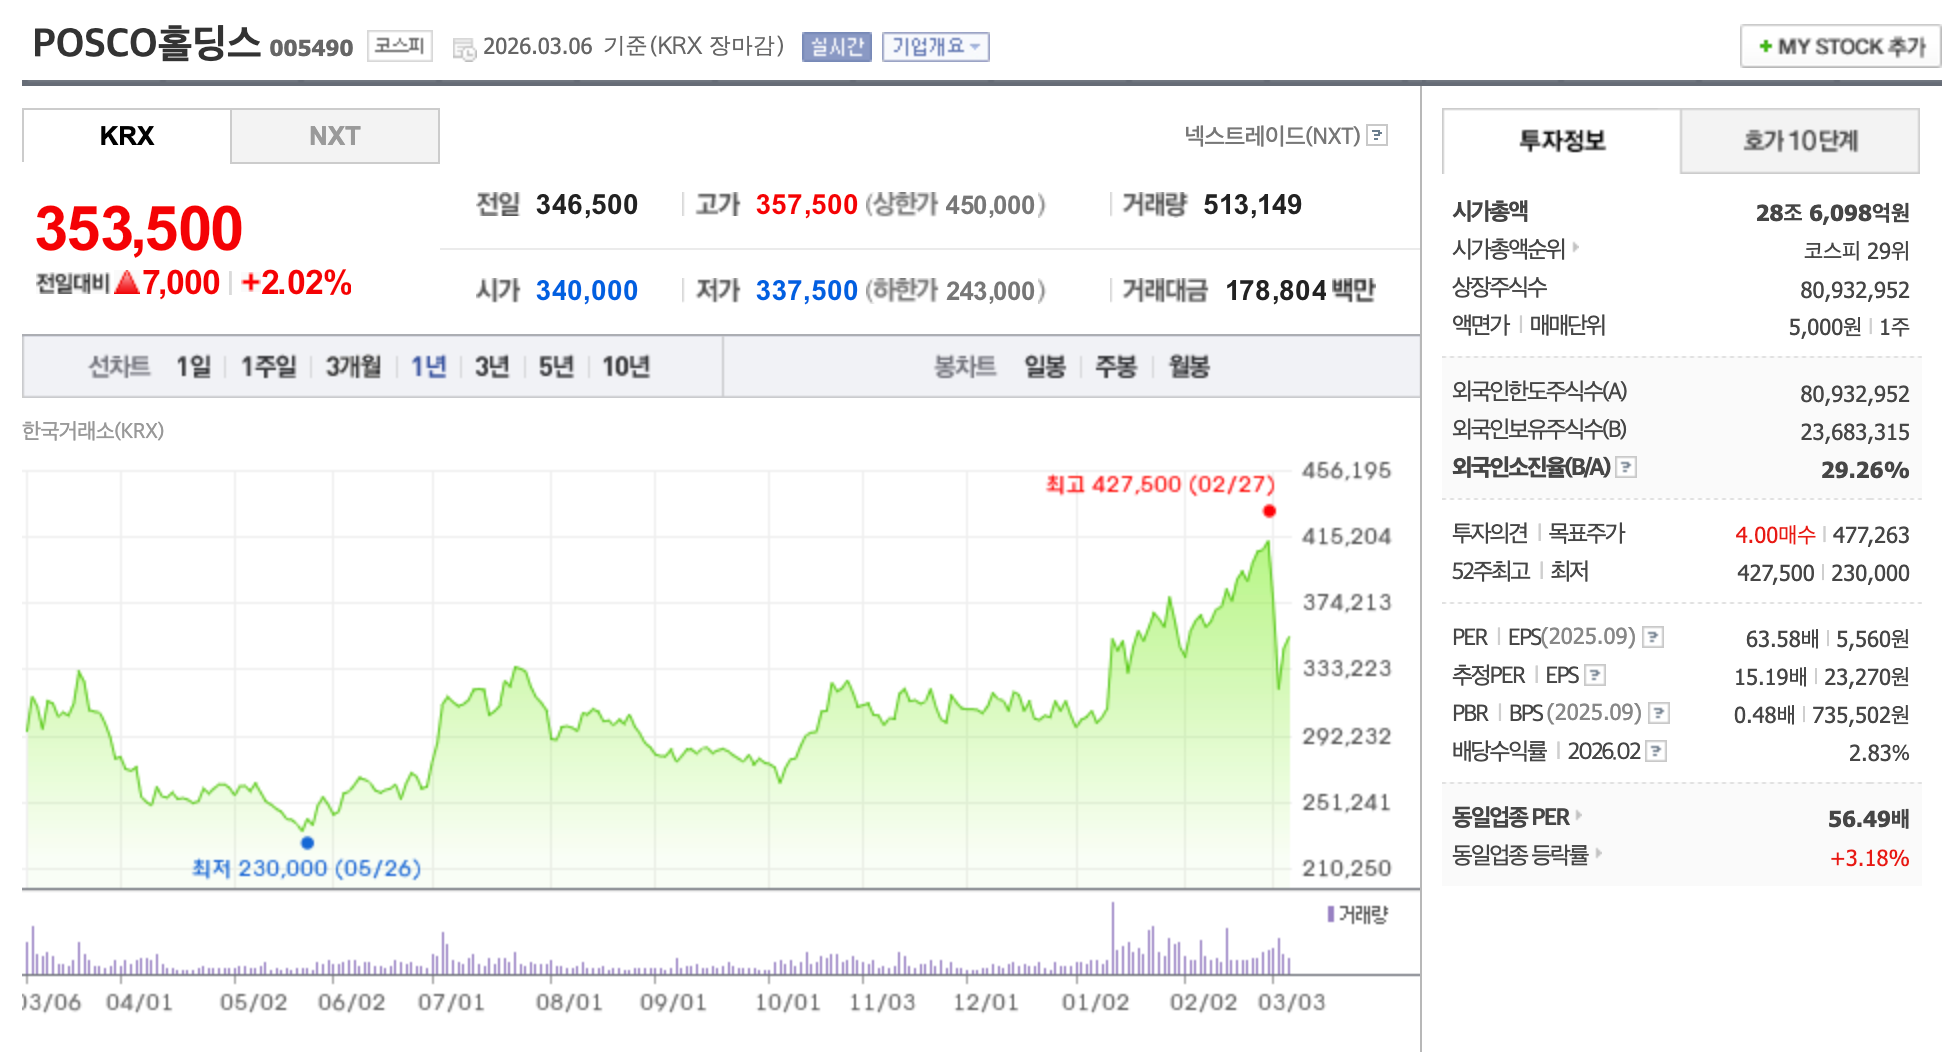Viewport: 1958px width, 1052px height.
Task: Select the 10년 line chart period
Action: coord(626,367)
